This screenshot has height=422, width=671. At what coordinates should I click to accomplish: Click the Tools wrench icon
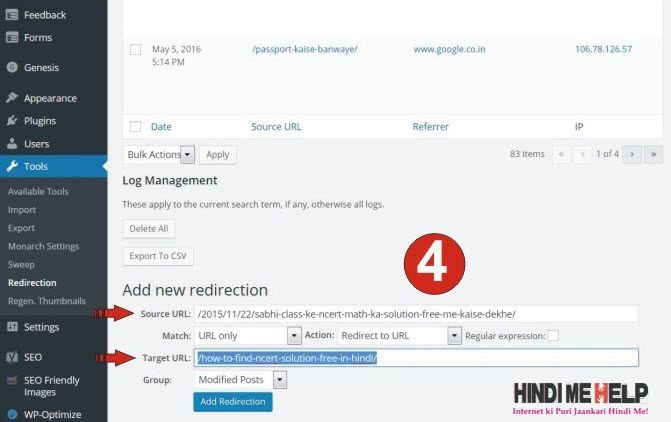pos(12,166)
